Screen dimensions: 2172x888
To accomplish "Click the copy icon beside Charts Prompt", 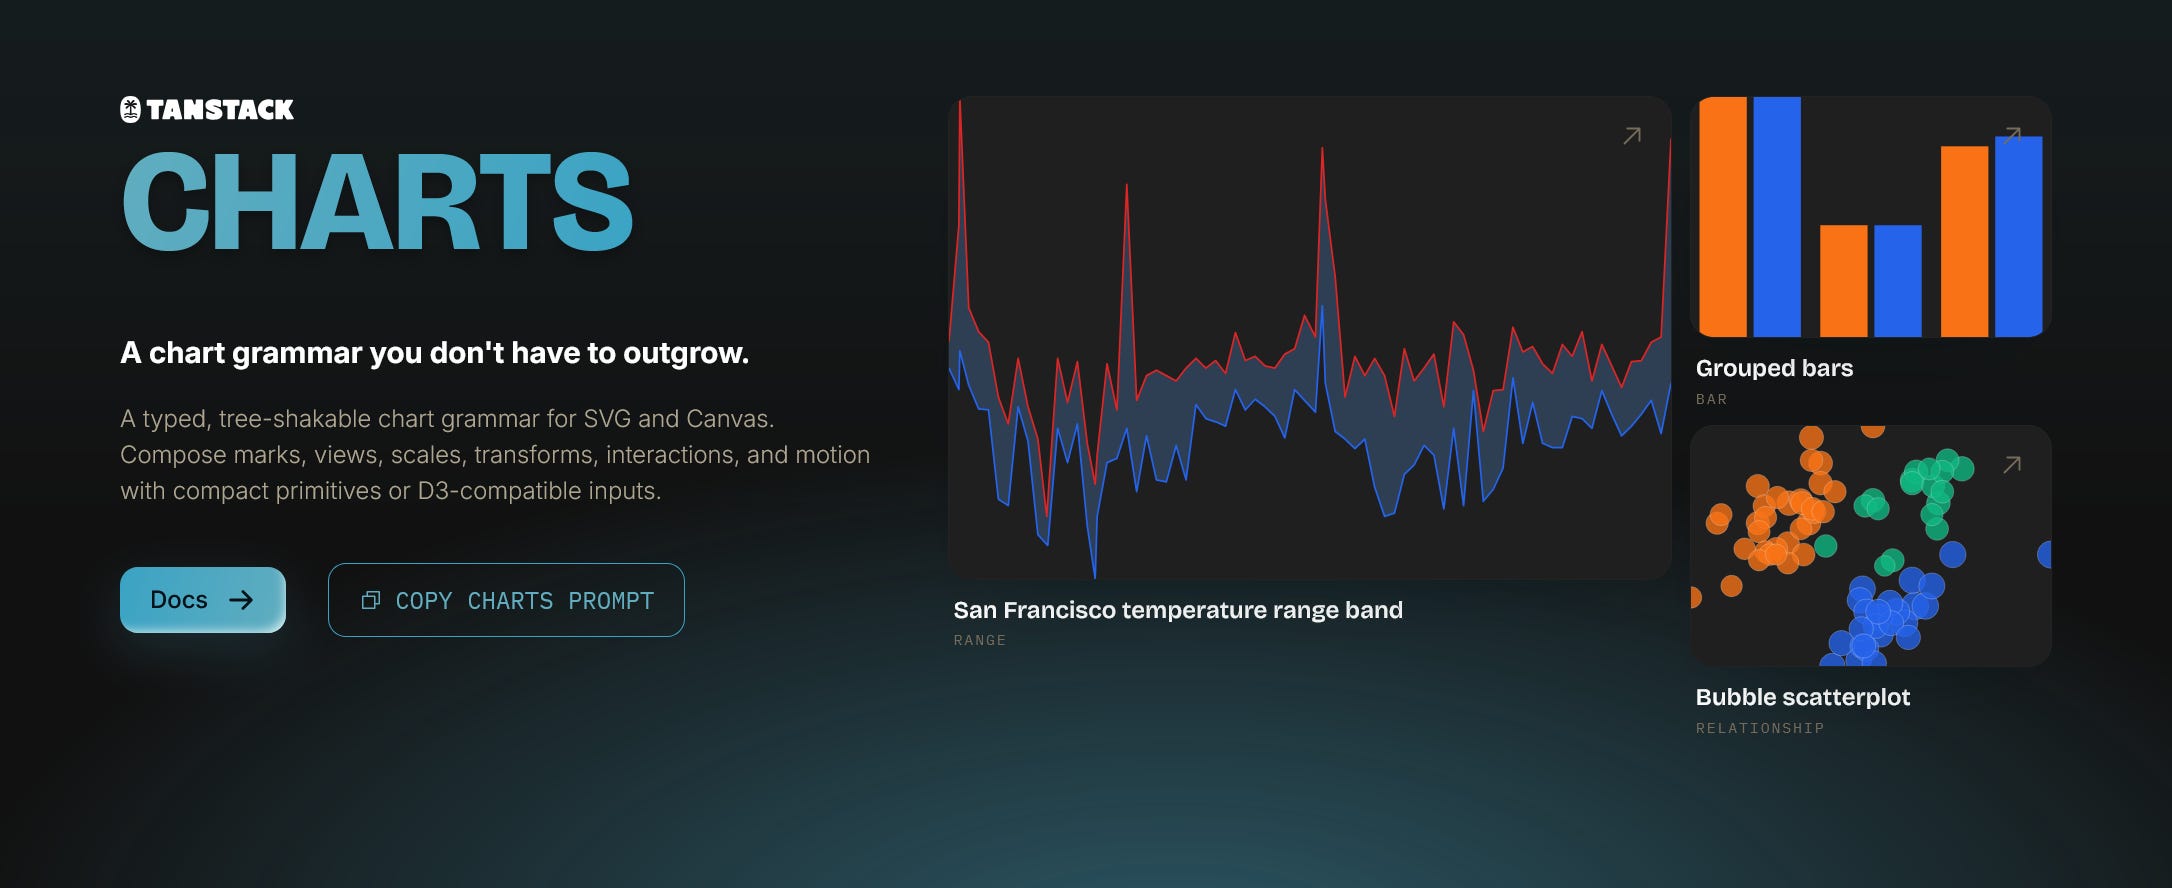I will coord(371,600).
